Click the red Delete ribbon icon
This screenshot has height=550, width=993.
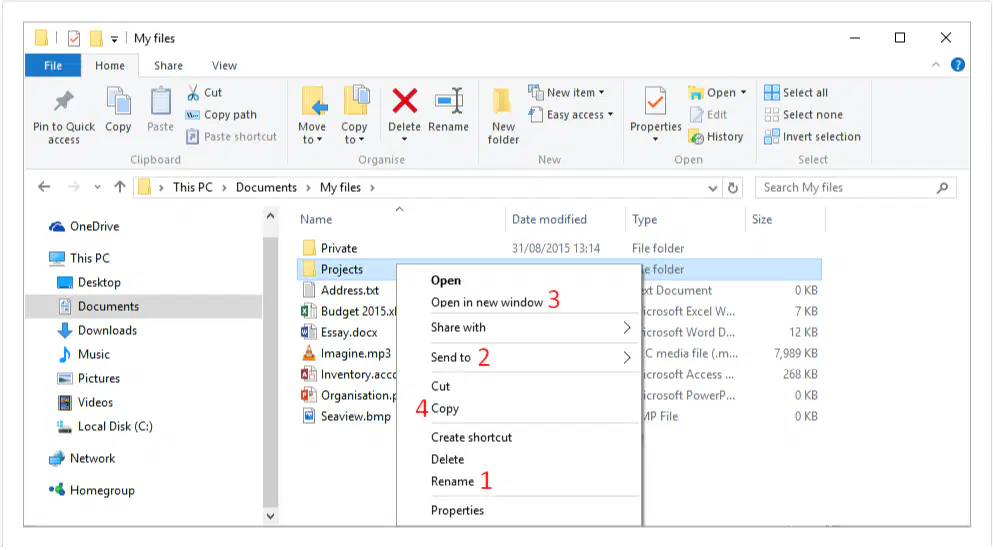(405, 101)
